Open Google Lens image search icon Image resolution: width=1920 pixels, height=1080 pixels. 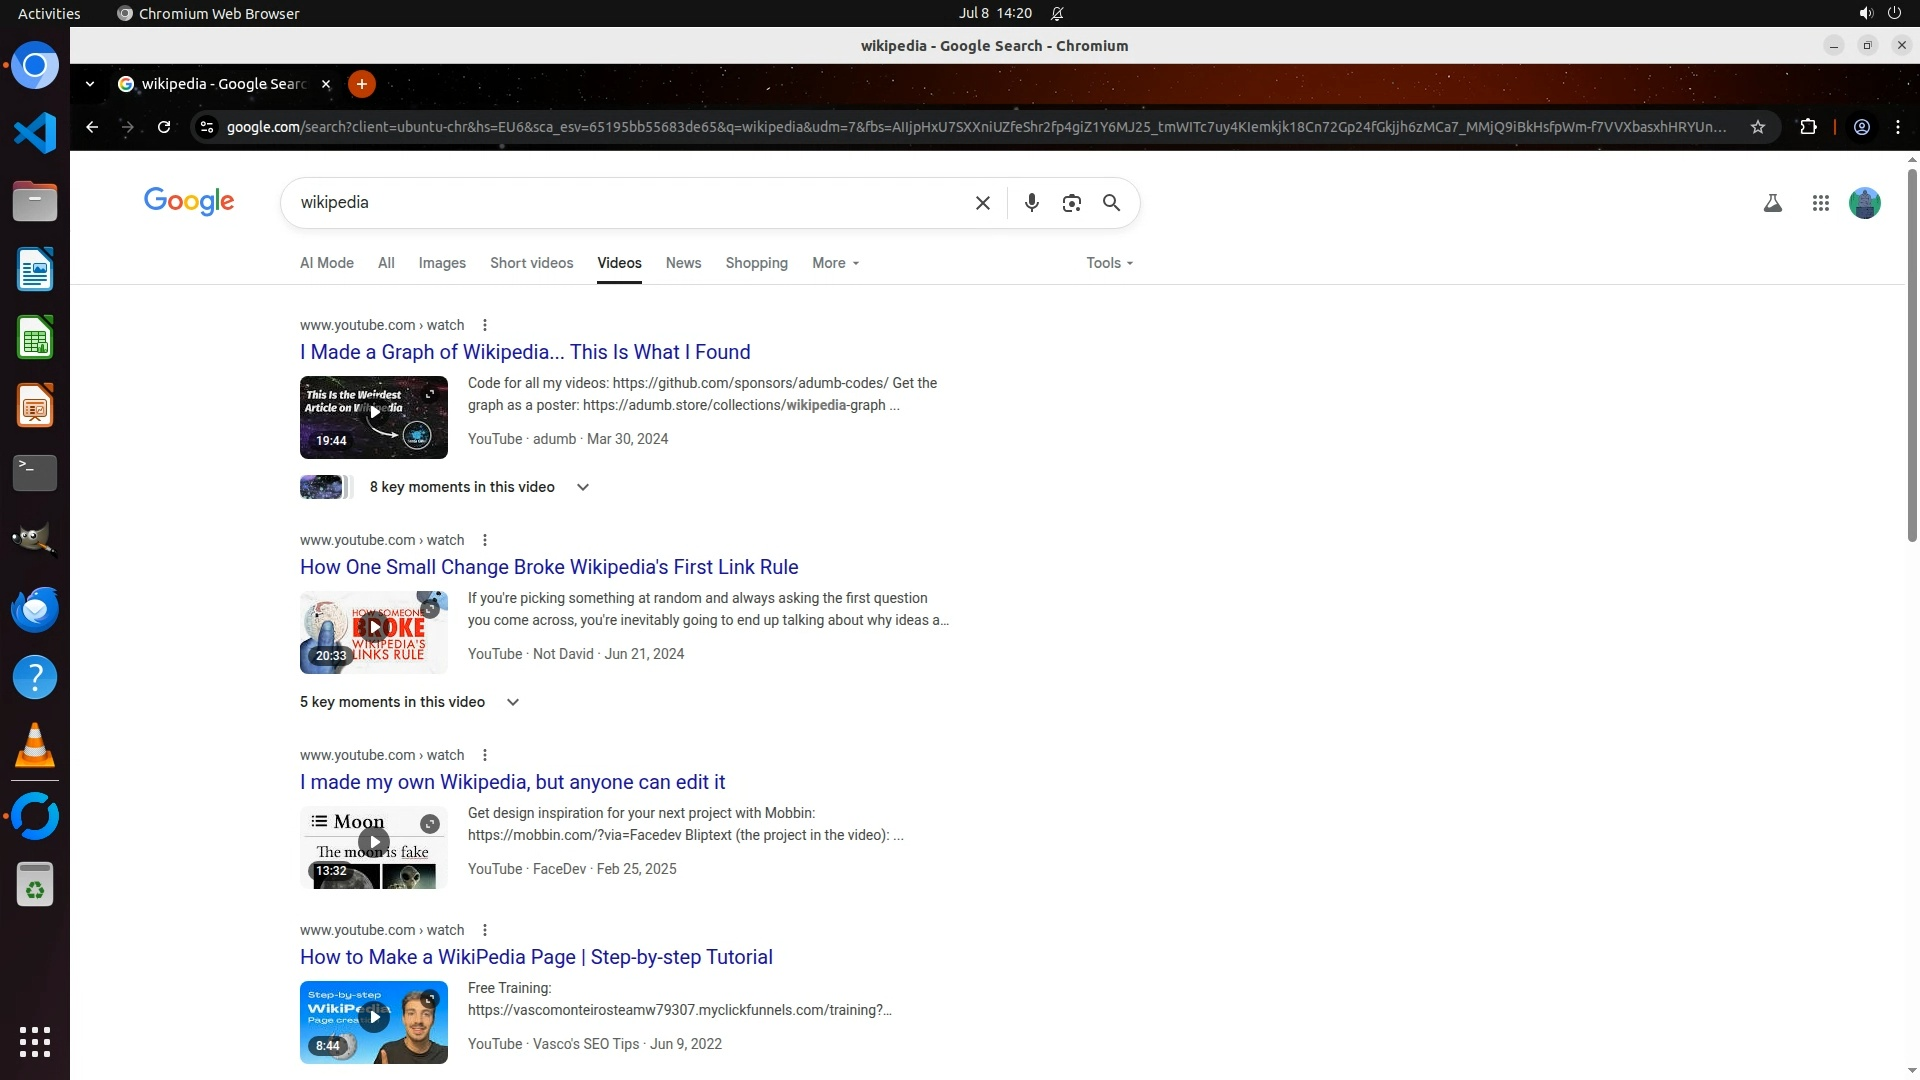pos(1071,203)
